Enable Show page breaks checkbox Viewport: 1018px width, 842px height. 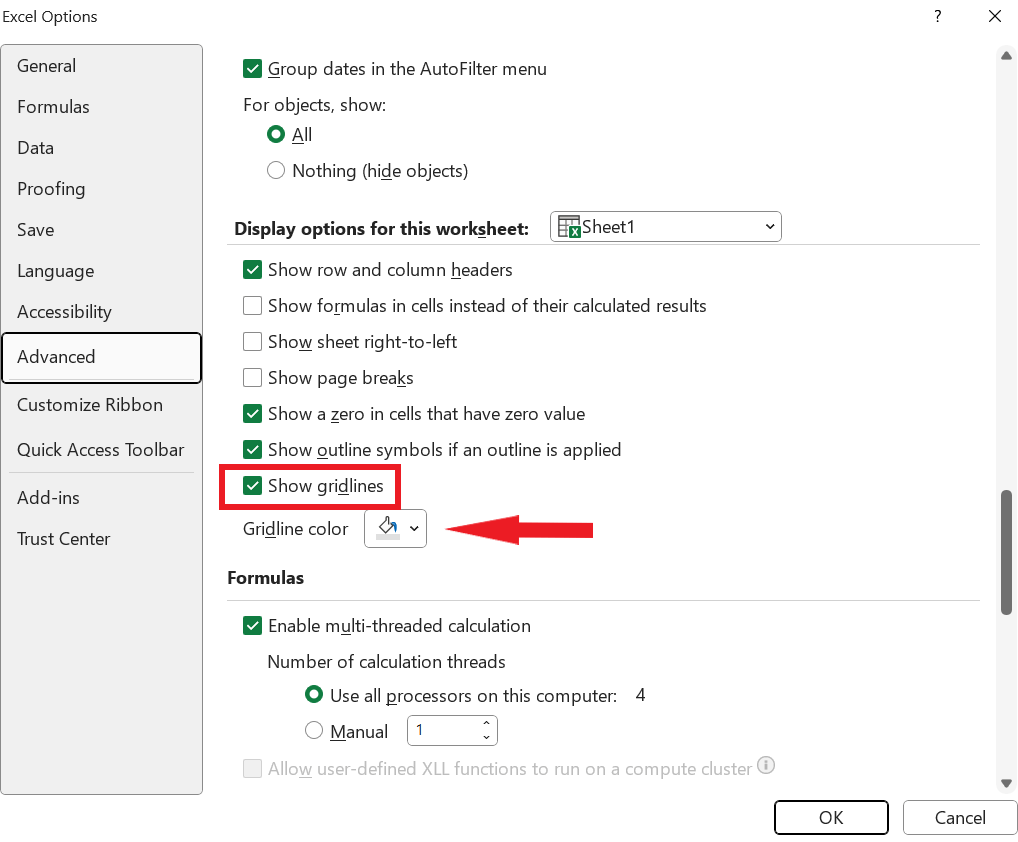(x=253, y=378)
